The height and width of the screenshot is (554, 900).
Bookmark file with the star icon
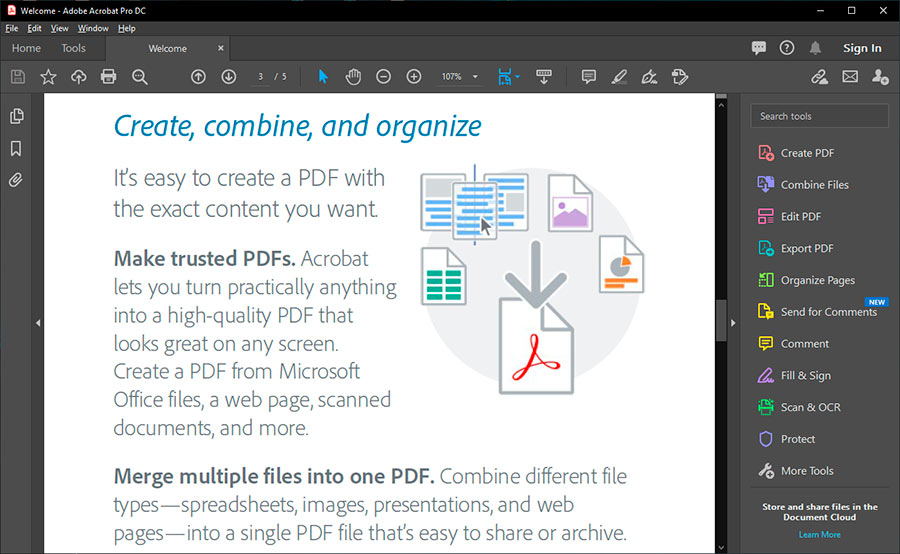(x=48, y=77)
